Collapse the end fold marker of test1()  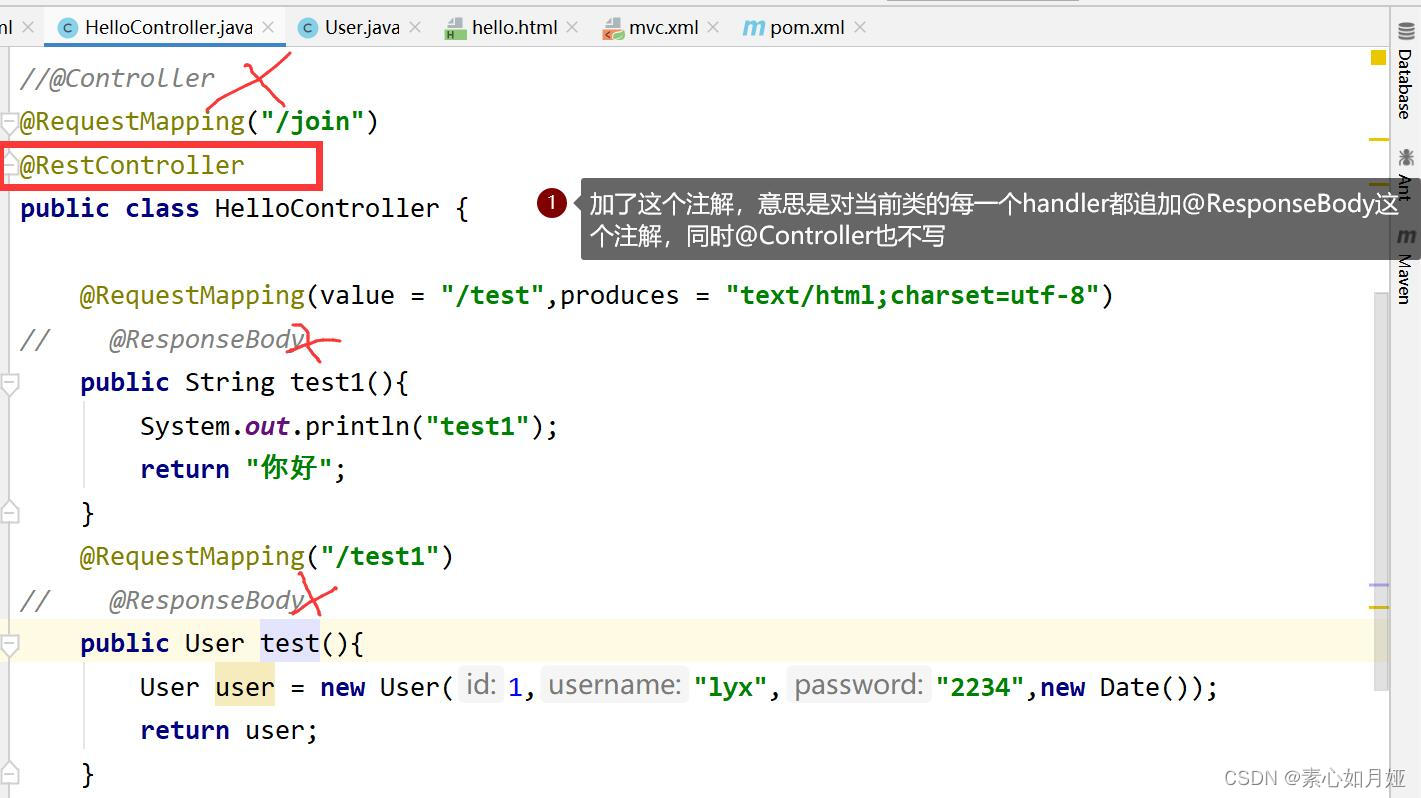10,512
